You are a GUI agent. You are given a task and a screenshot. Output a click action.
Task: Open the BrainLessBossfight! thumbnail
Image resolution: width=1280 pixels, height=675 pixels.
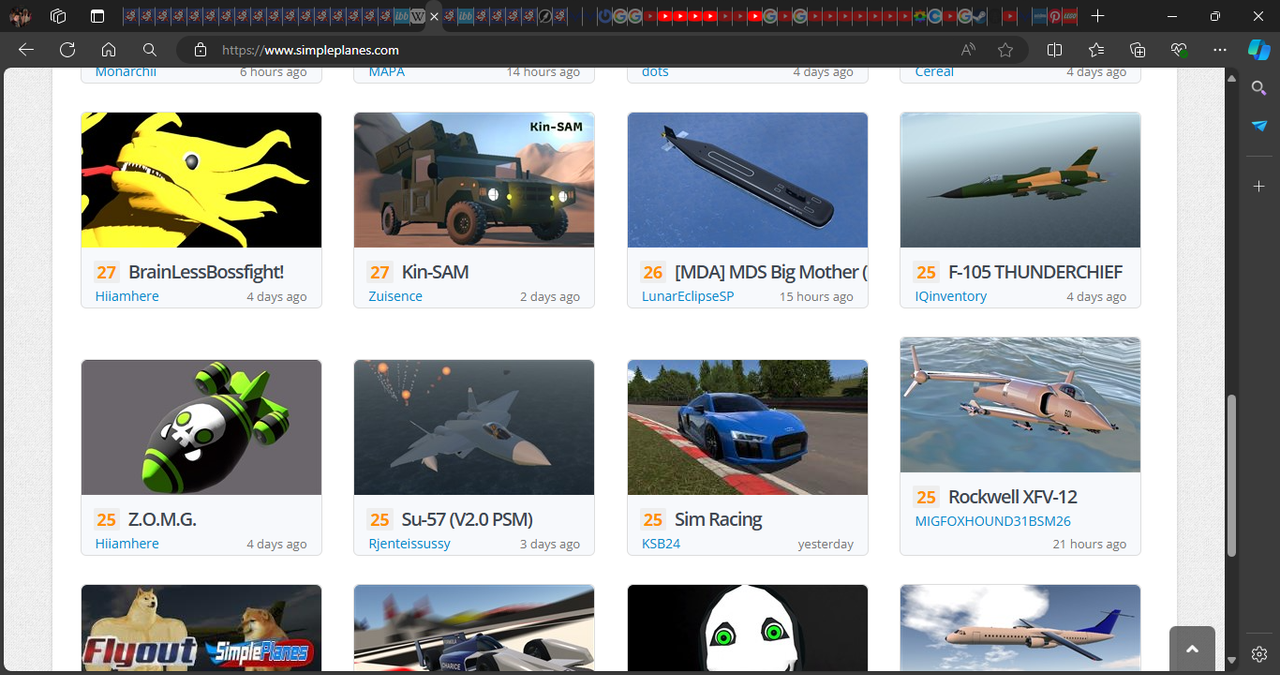coord(201,180)
